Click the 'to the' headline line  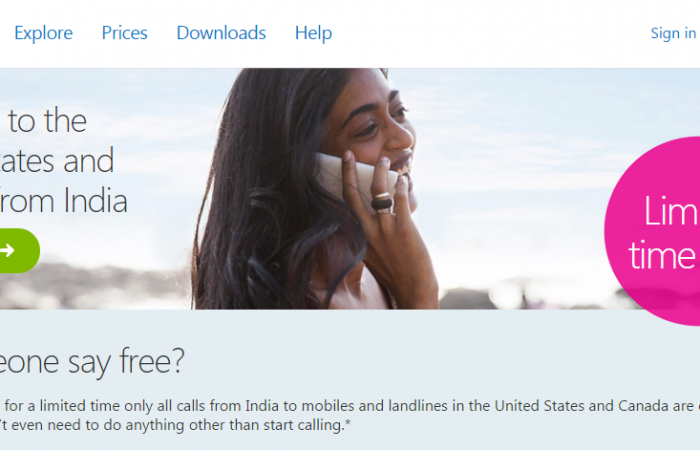coord(47,121)
